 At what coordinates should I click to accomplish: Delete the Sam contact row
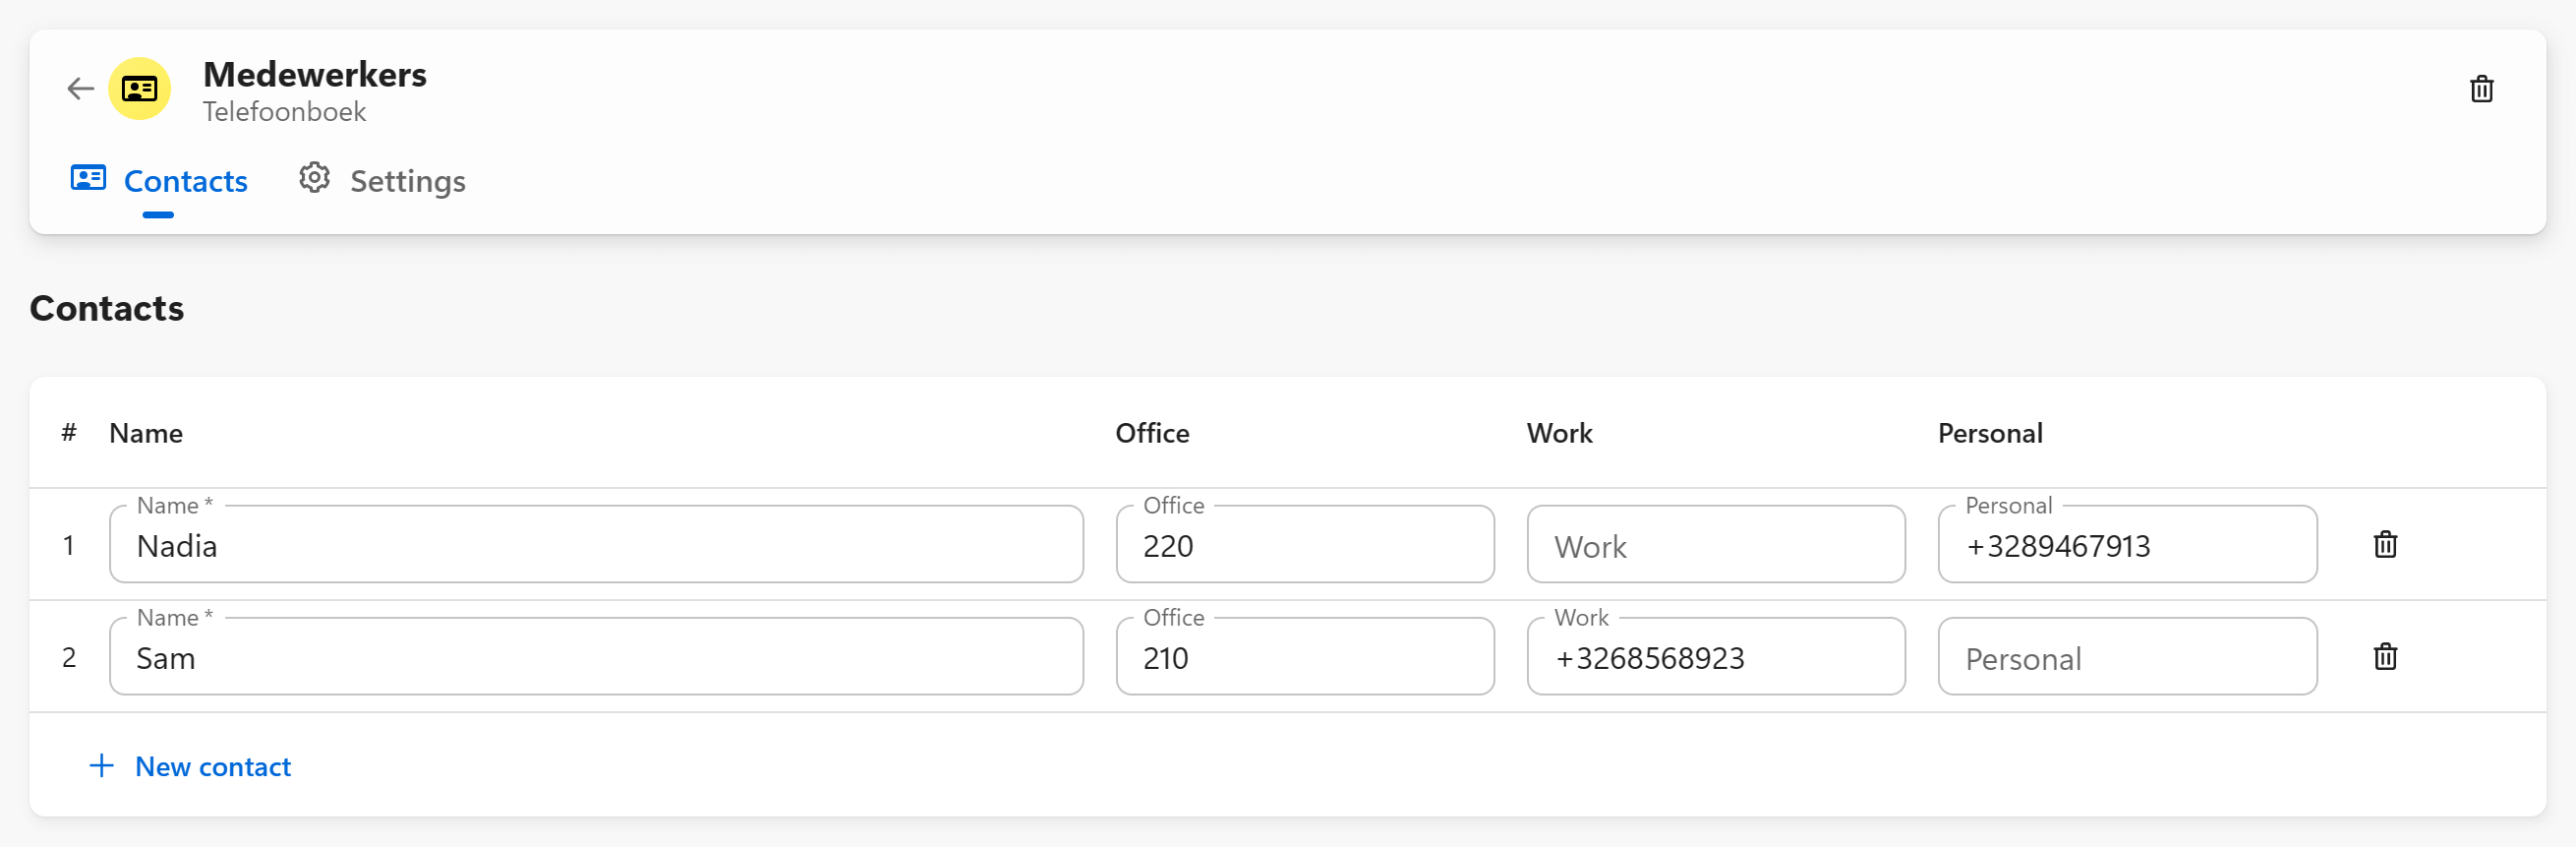click(x=2385, y=657)
